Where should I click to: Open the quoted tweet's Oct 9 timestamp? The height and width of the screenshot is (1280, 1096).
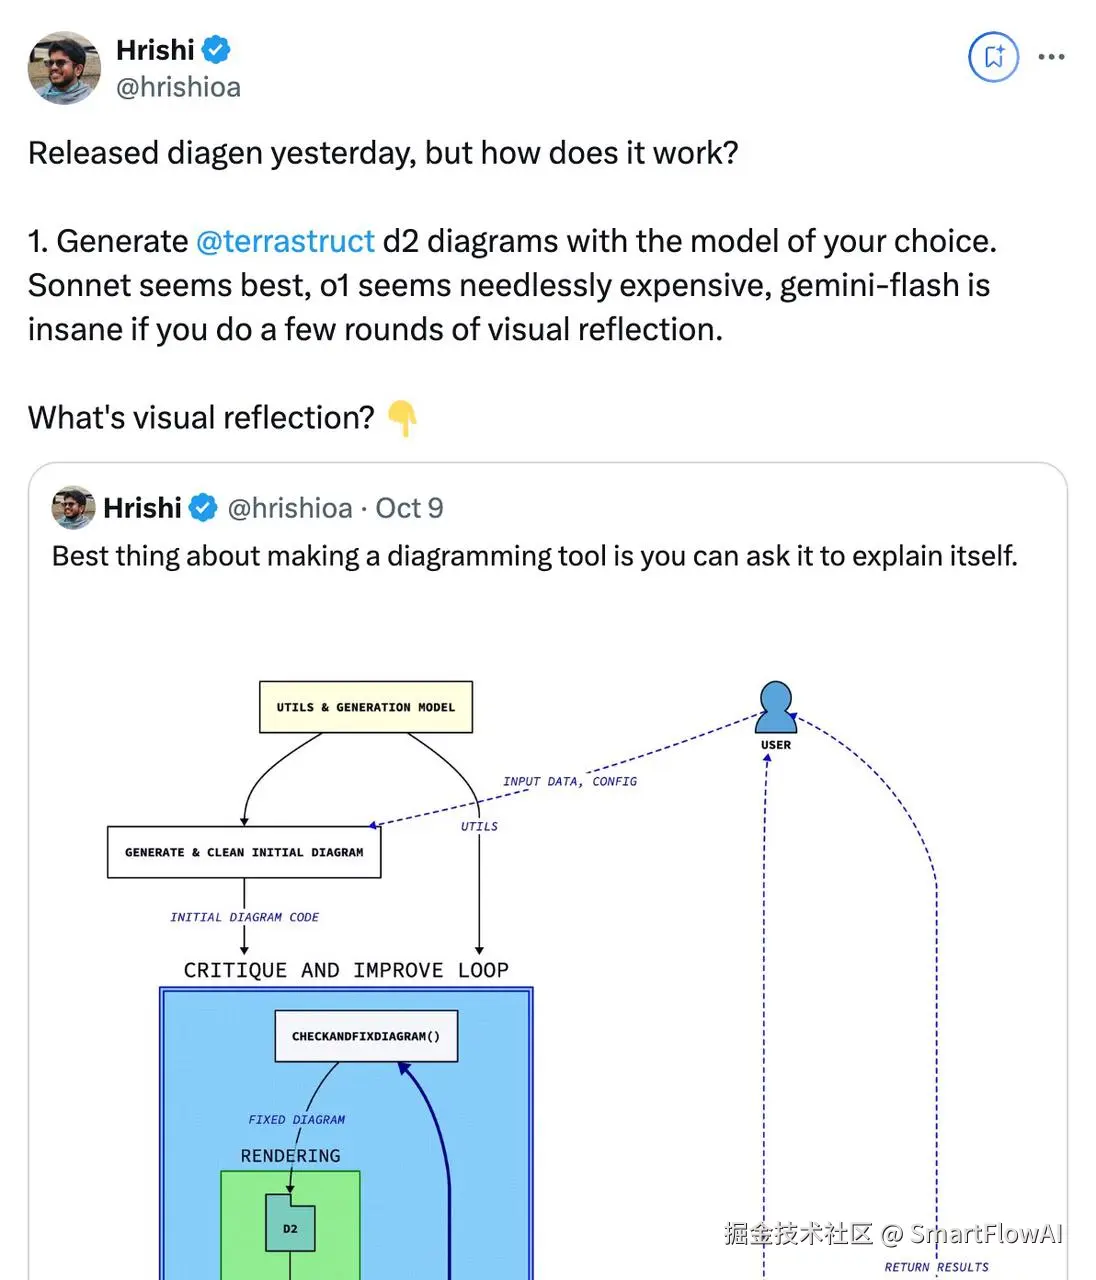click(409, 508)
